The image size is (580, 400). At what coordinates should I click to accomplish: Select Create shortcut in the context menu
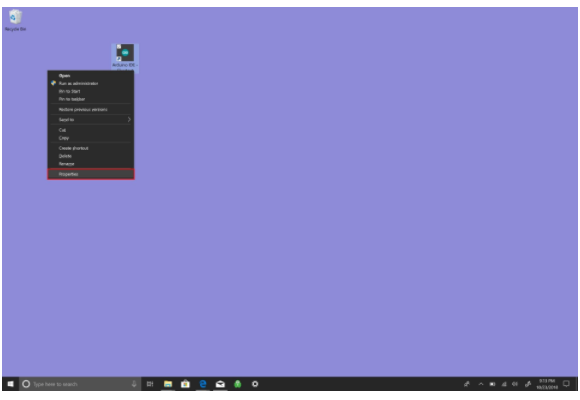click(x=91, y=148)
